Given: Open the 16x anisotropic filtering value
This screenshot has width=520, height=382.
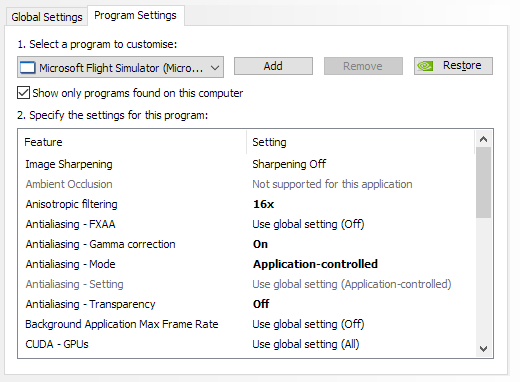Looking at the screenshot, I should coord(263,204).
